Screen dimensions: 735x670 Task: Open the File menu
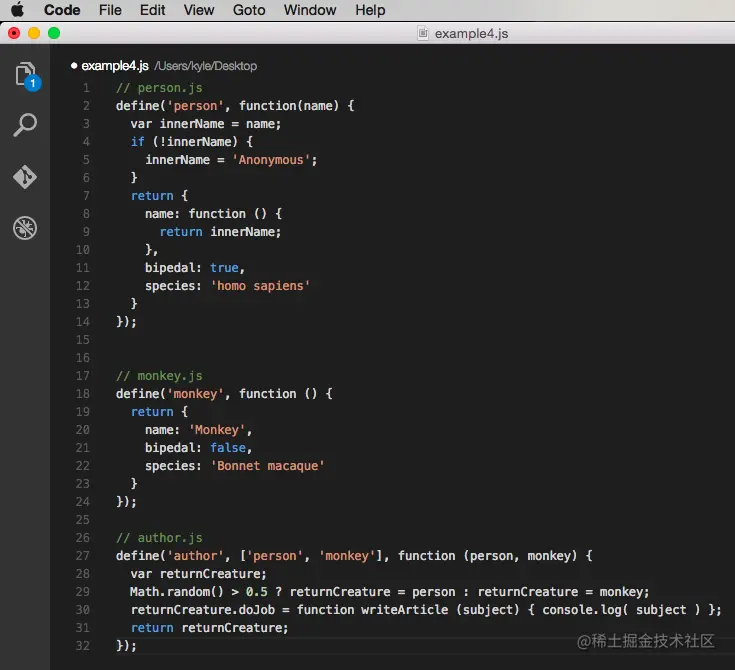coord(110,10)
